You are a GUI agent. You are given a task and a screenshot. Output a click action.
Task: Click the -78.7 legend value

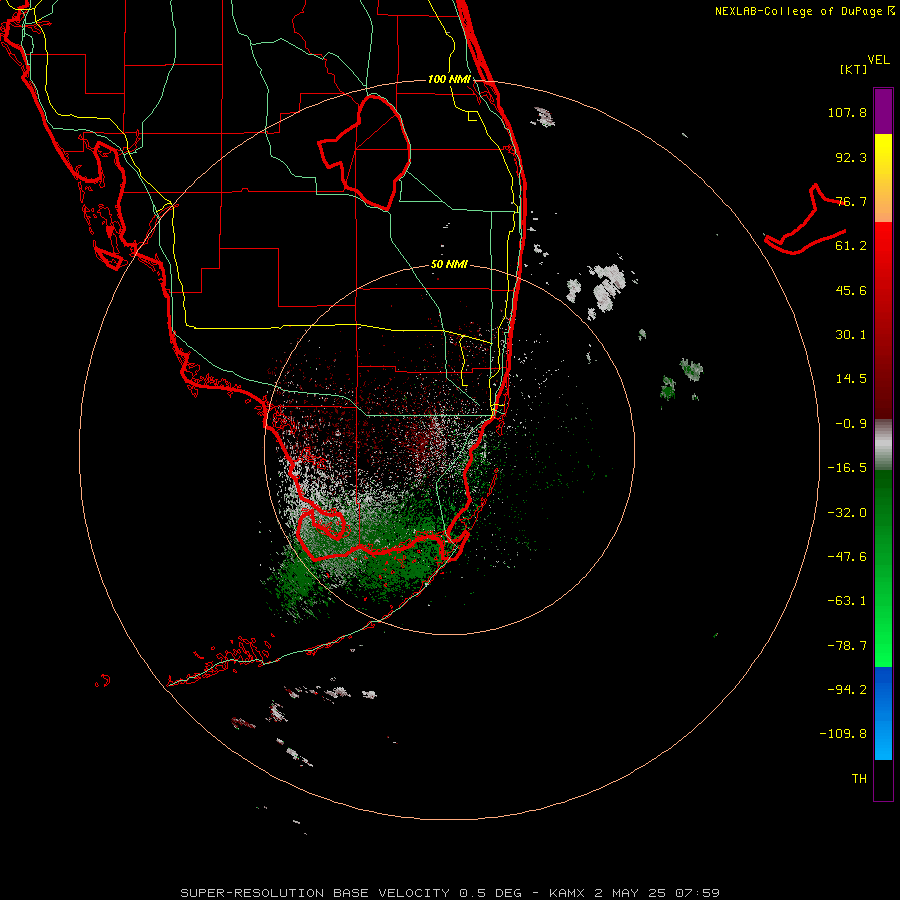pos(847,646)
